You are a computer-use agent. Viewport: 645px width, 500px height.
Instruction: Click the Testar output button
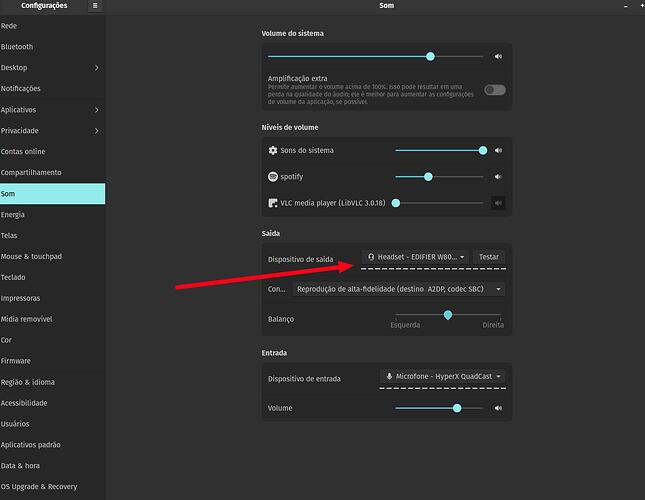pos(489,257)
